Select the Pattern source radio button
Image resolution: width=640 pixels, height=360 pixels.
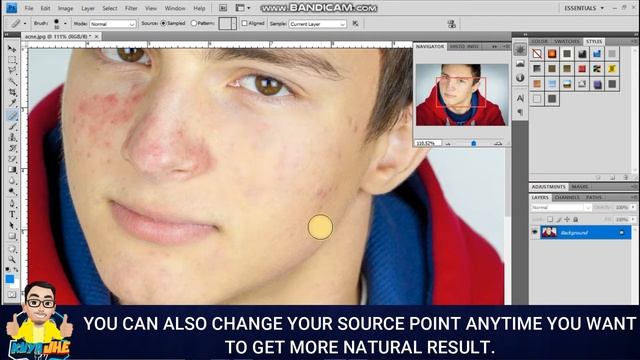(x=194, y=24)
